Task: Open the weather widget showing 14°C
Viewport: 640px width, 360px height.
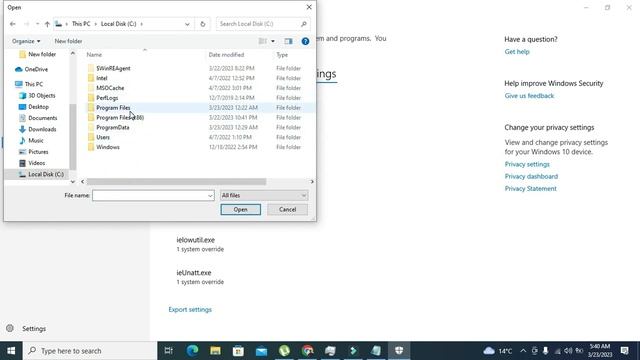Action: 498,351
